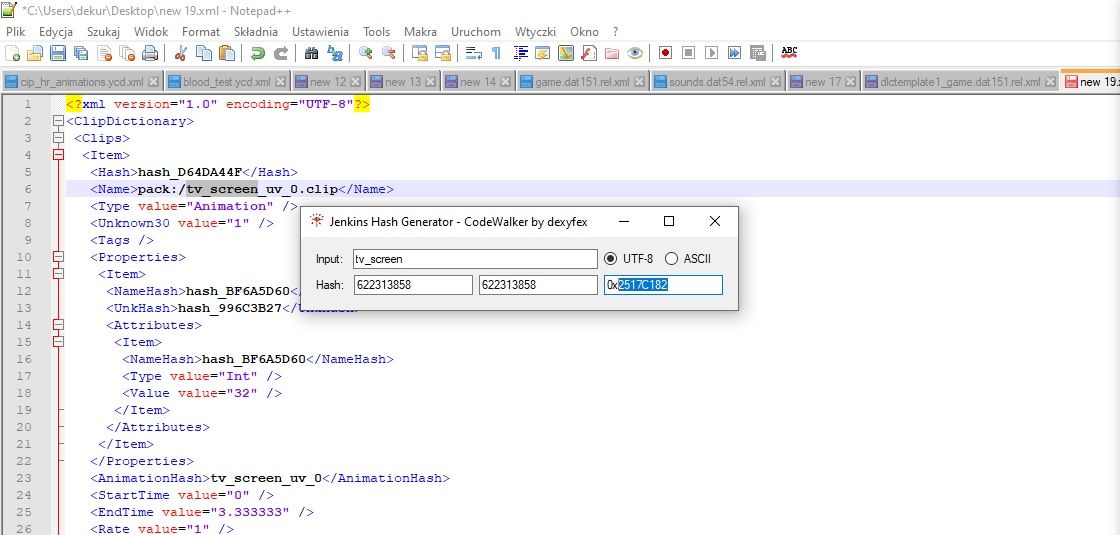The width and height of the screenshot is (1120, 535).
Task: Collapse the line 15 Item fold marker
Action: [x=59, y=342]
